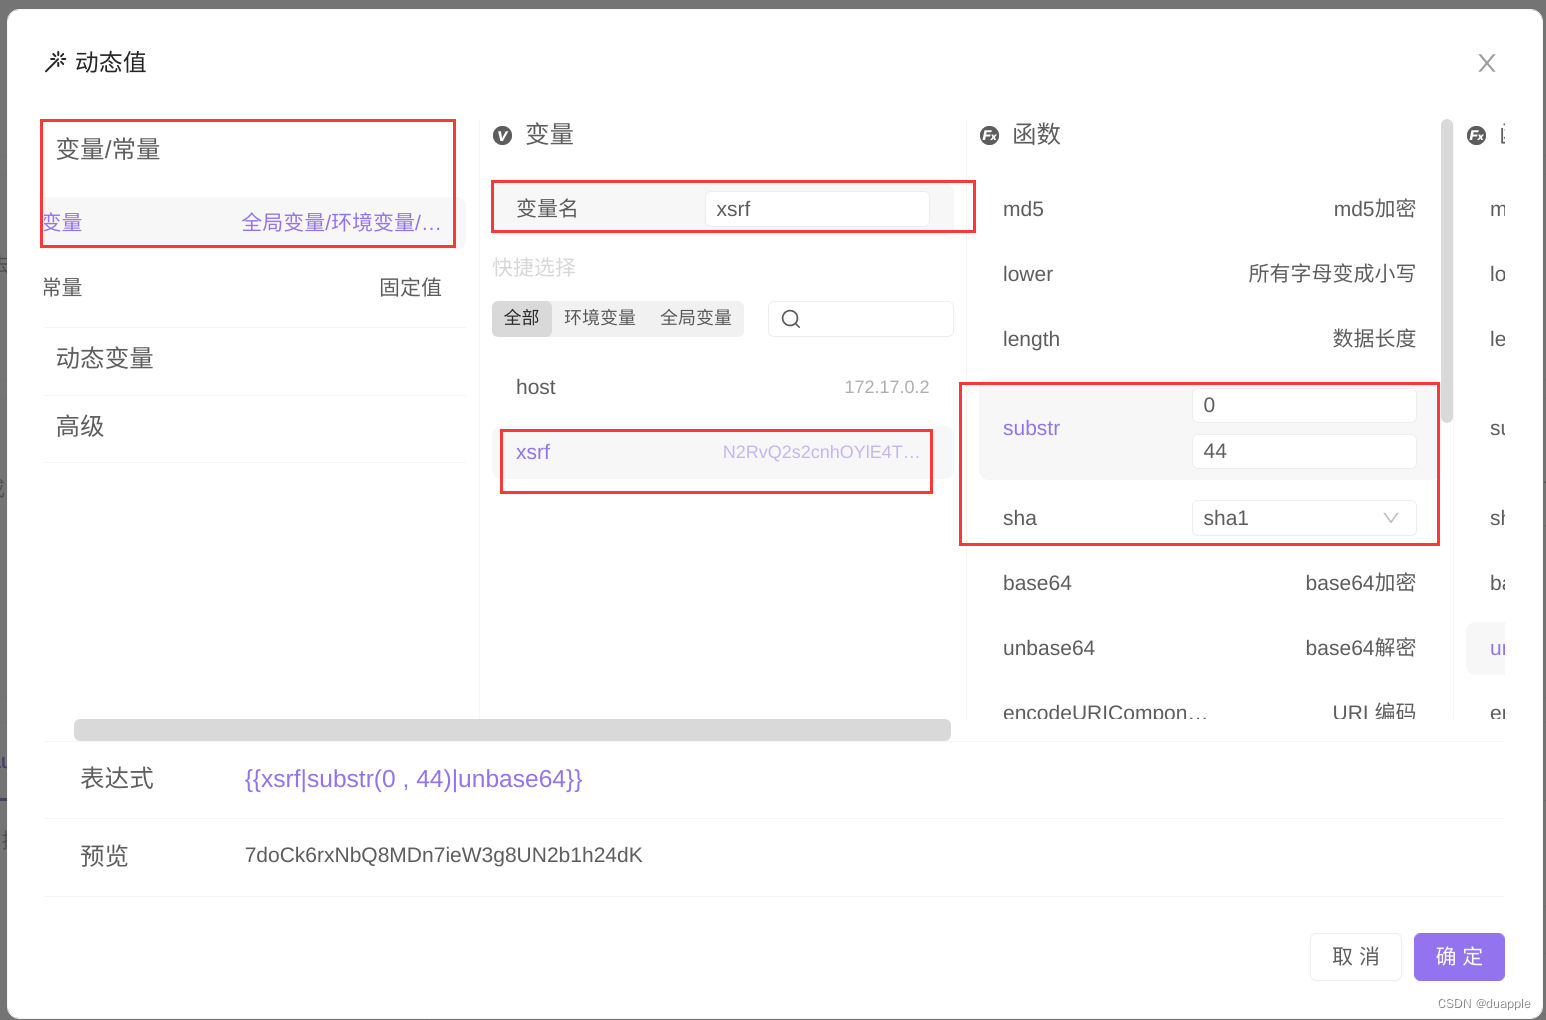1546x1020 pixels.
Task: Select the 变量 row under 变量/常量
Action: [x=253, y=222]
